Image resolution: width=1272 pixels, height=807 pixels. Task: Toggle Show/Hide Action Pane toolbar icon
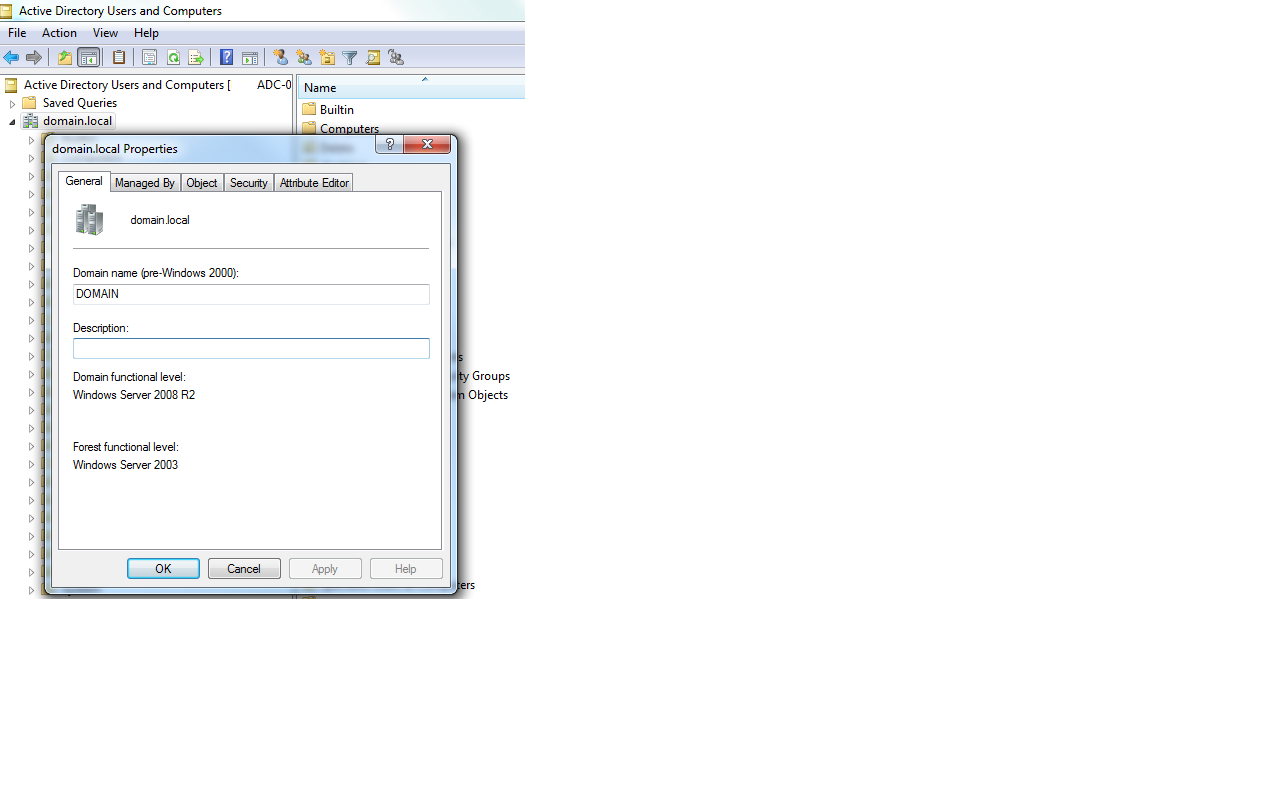[x=250, y=58]
